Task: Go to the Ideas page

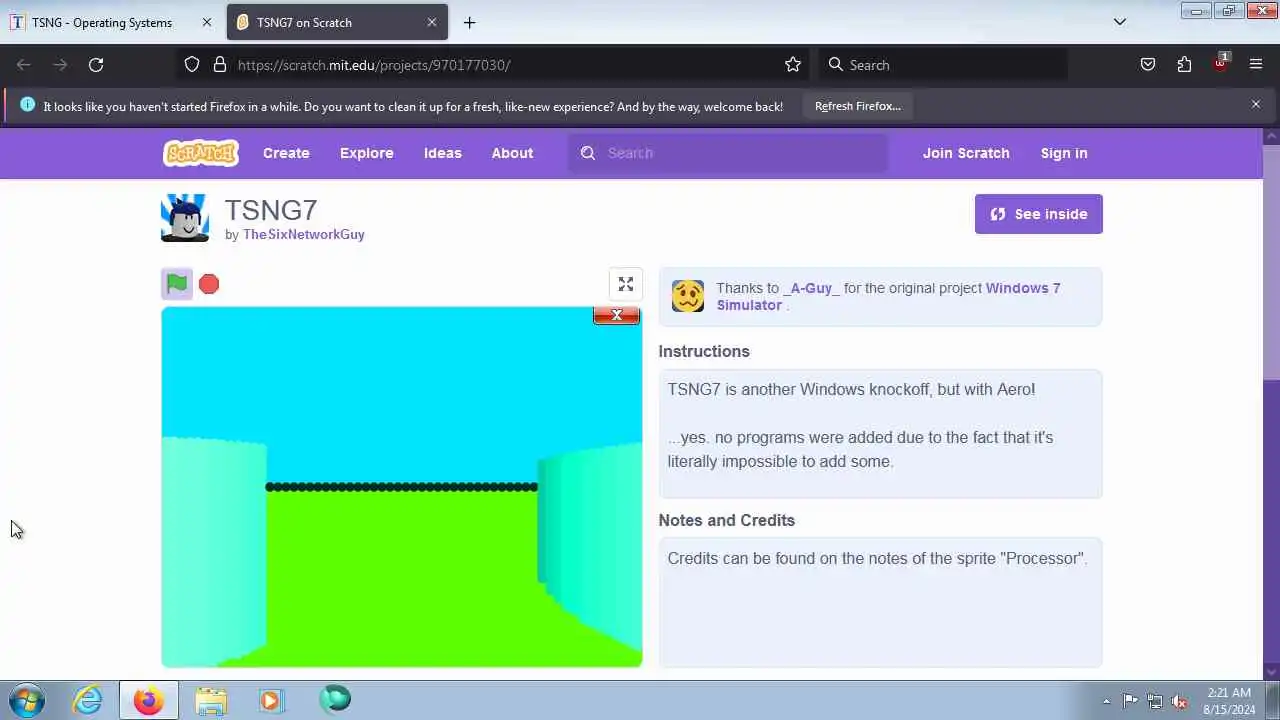Action: pyautogui.click(x=443, y=153)
